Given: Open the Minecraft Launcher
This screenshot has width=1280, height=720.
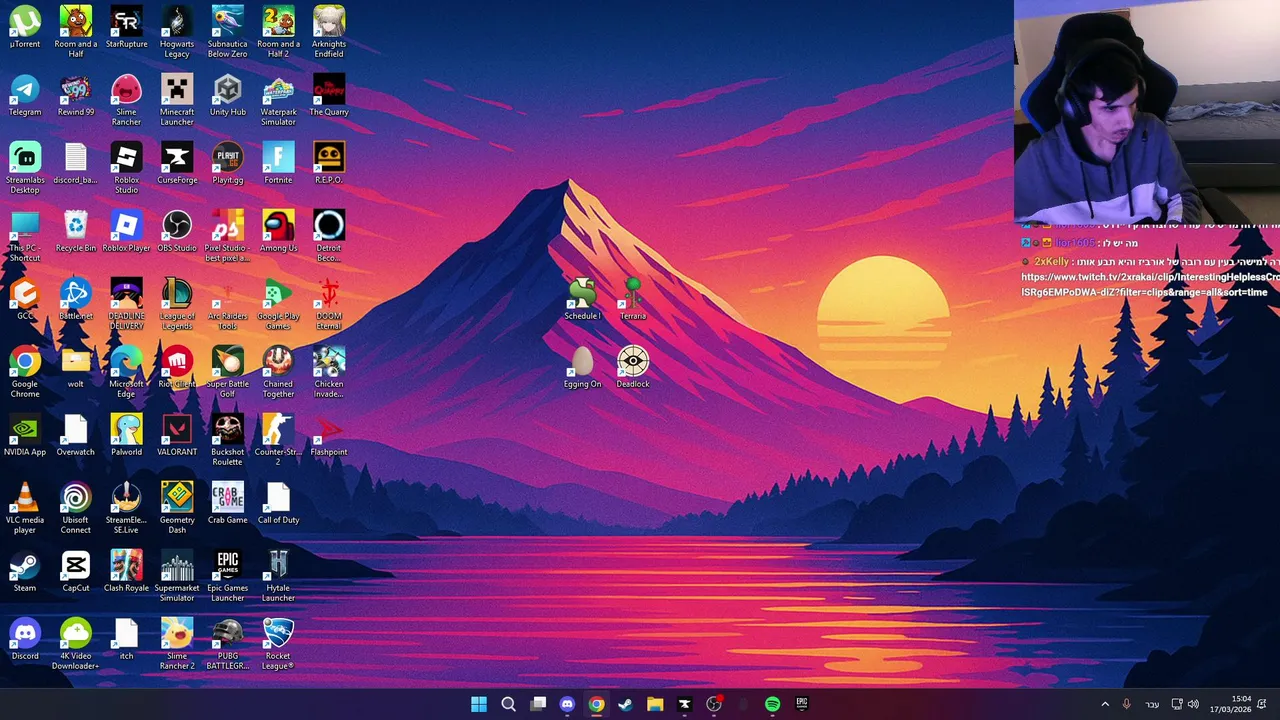Looking at the screenshot, I should (177, 100).
